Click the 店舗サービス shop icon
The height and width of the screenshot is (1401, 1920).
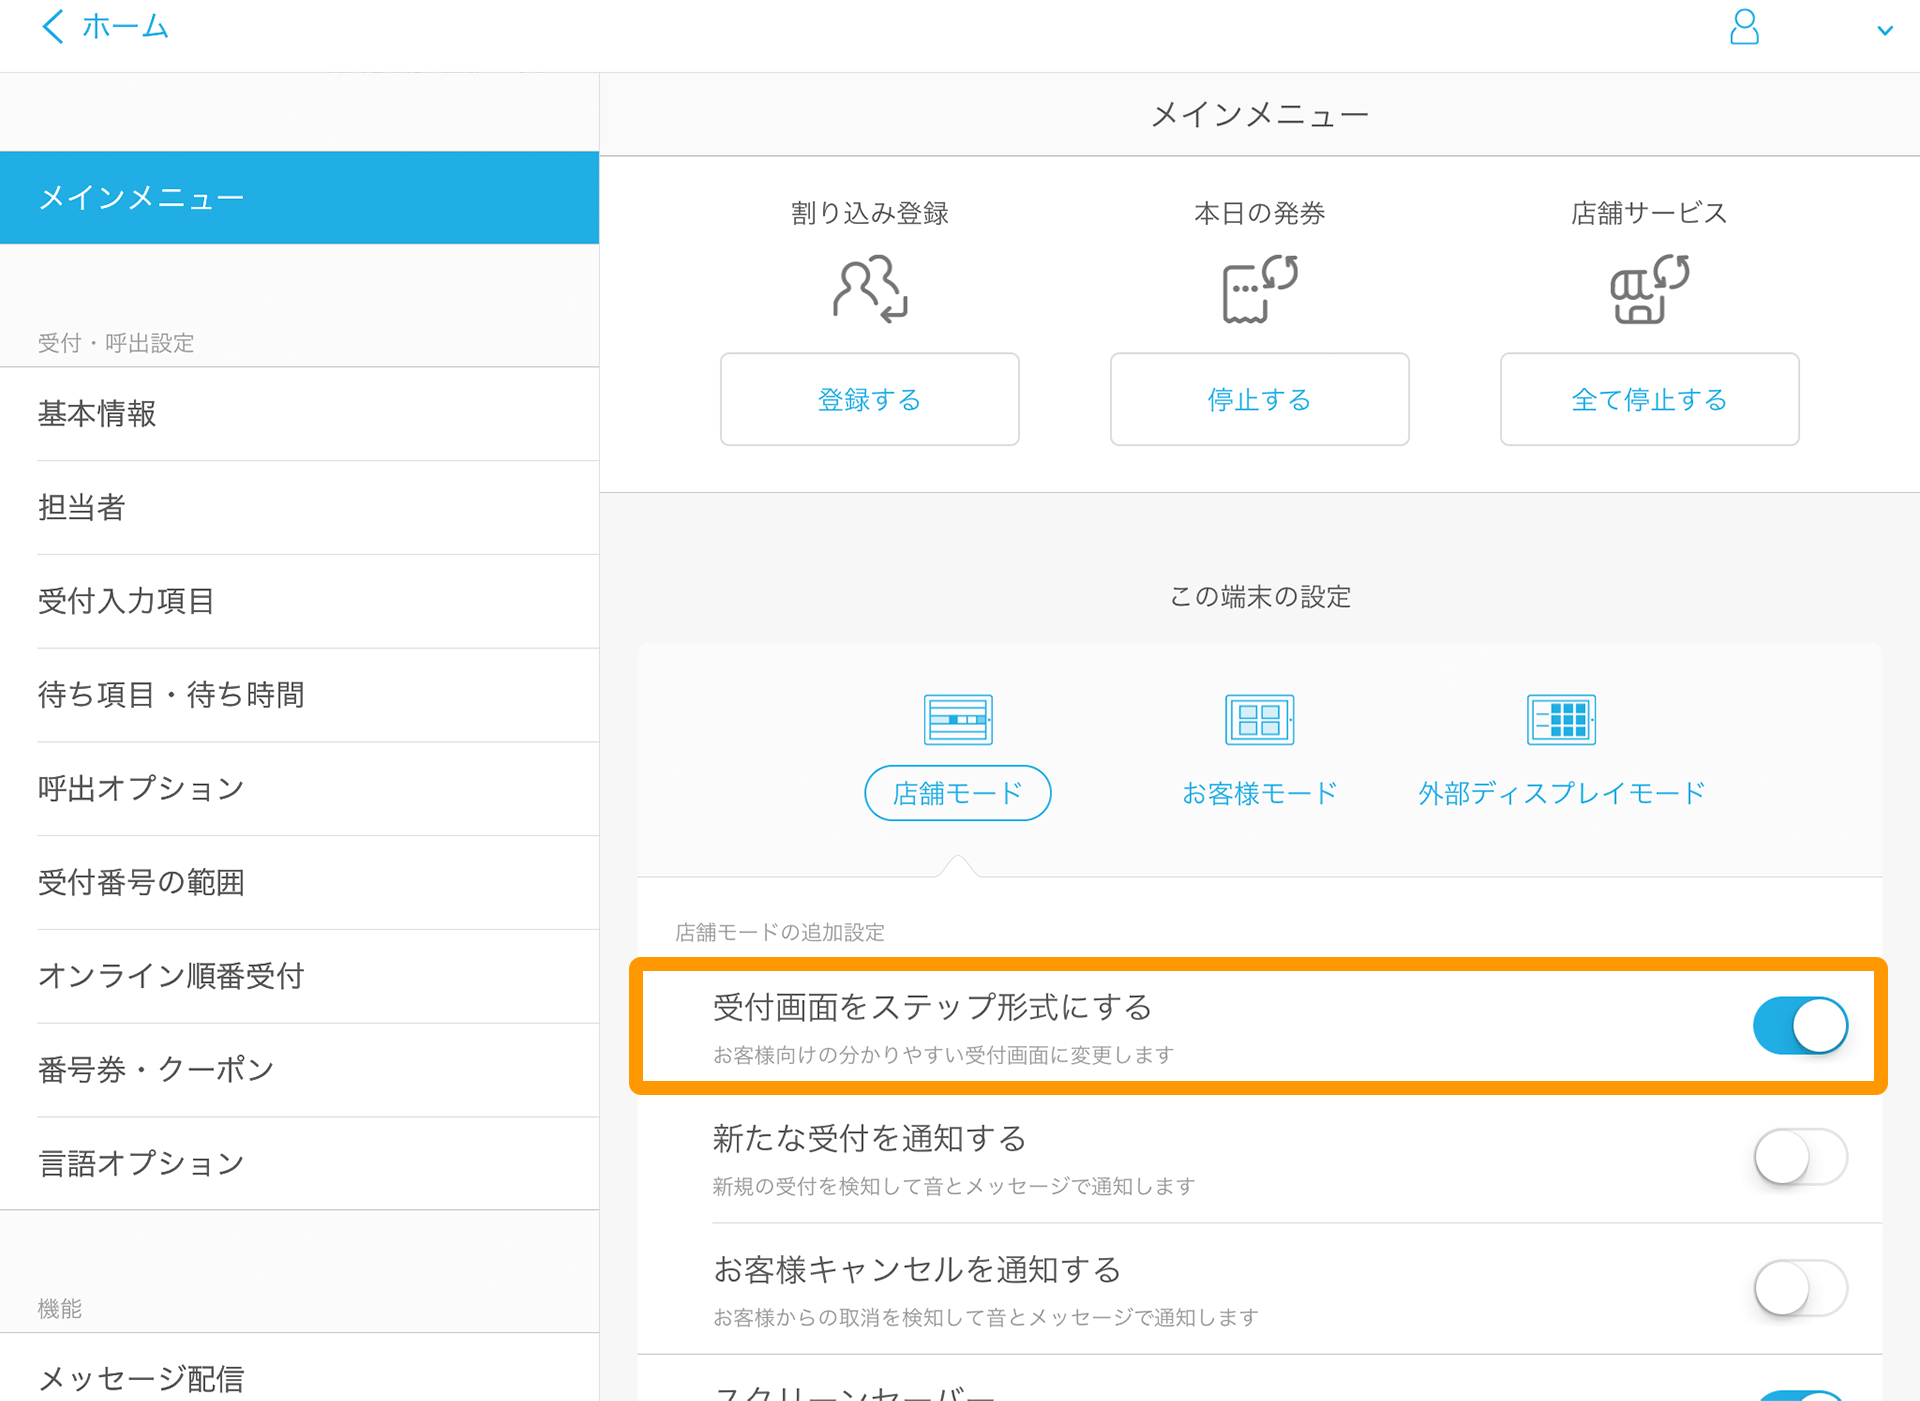[1649, 289]
